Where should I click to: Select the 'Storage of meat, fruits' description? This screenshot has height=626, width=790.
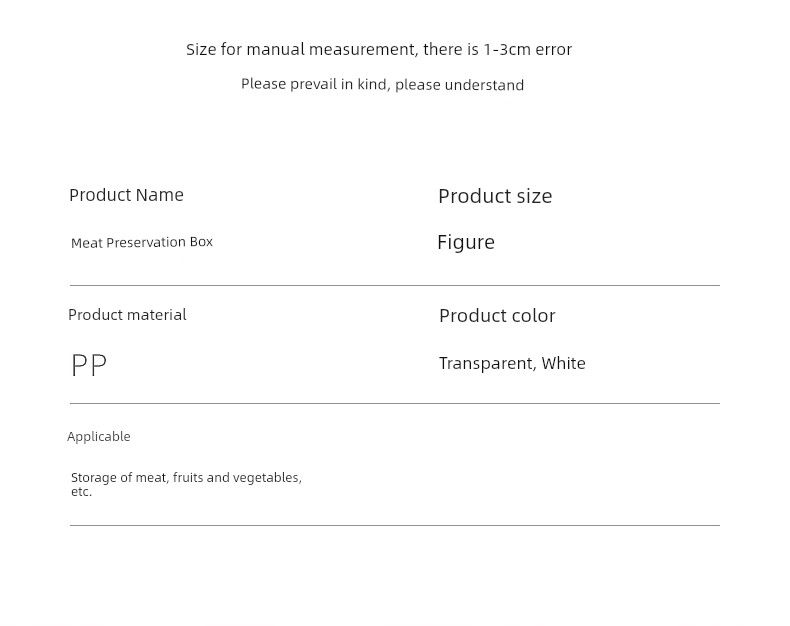click(186, 484)
